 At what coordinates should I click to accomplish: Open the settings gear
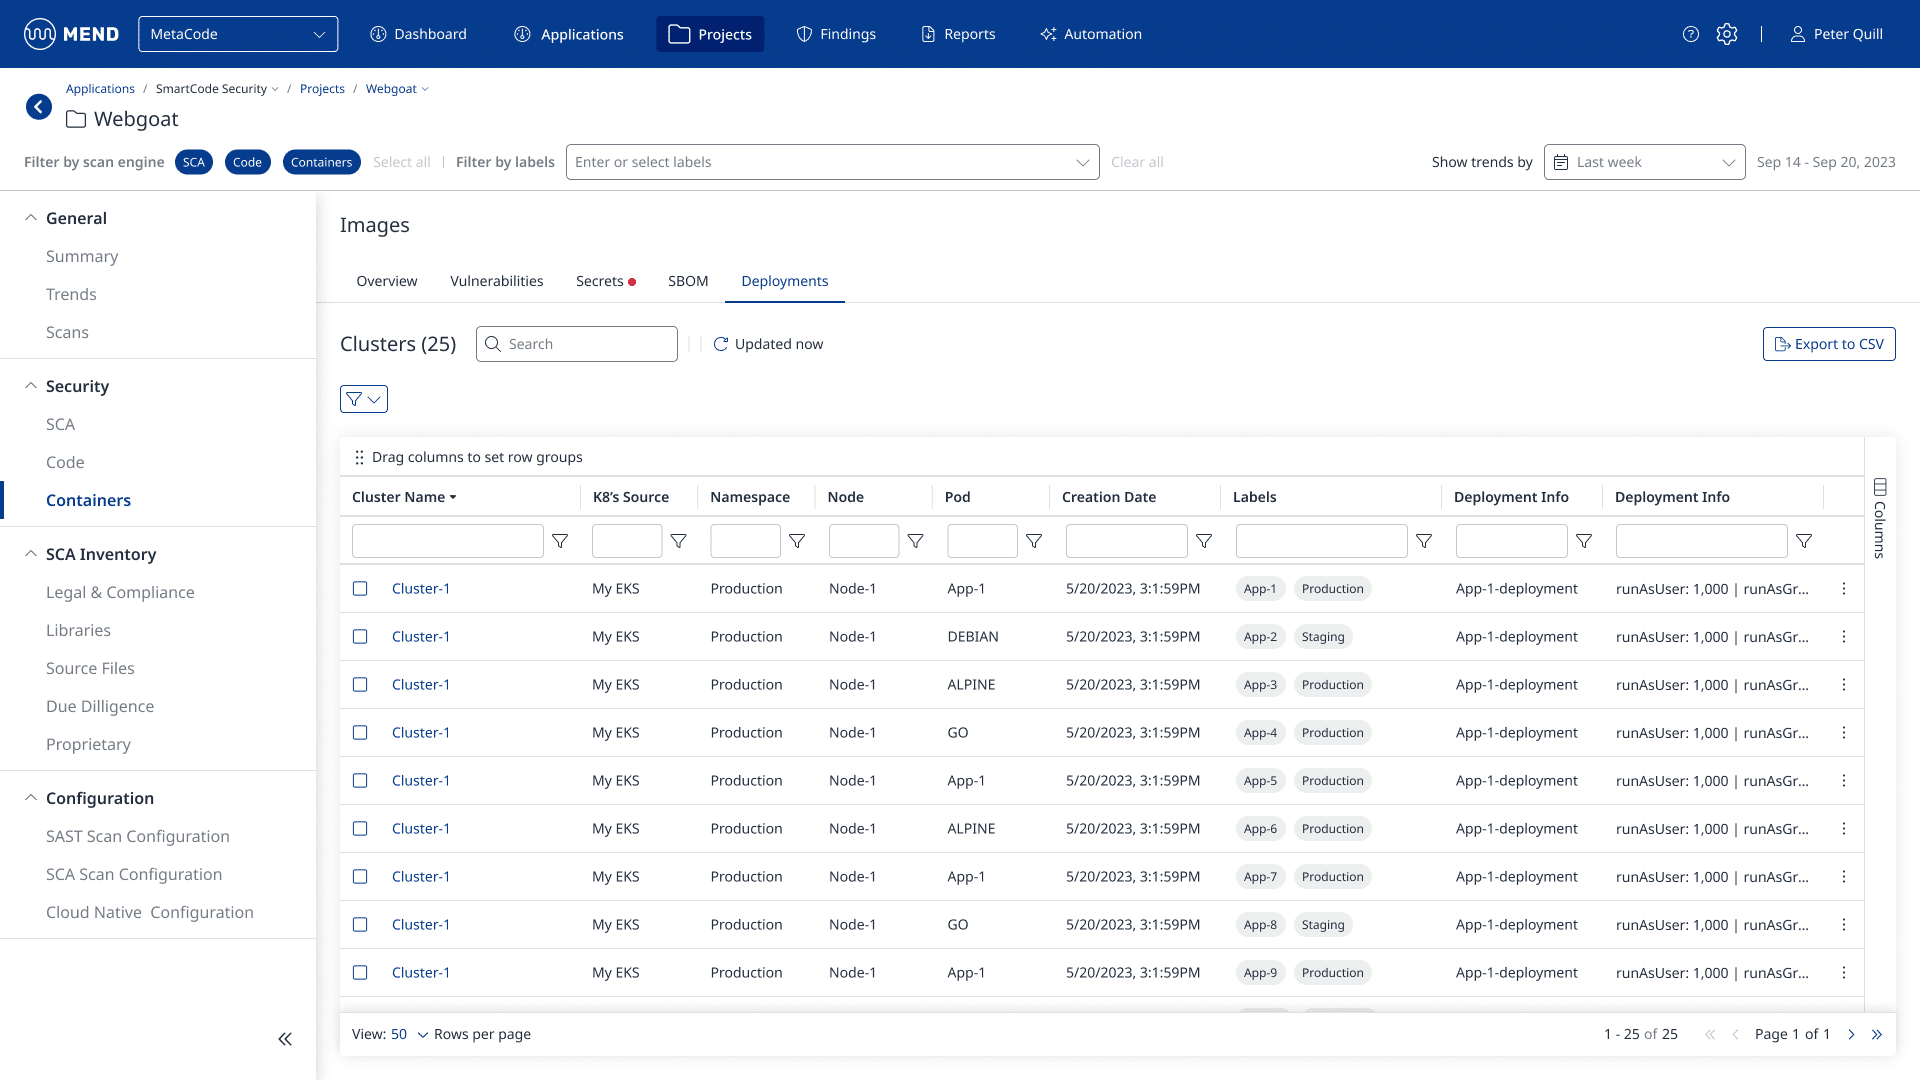(1728, 33)
